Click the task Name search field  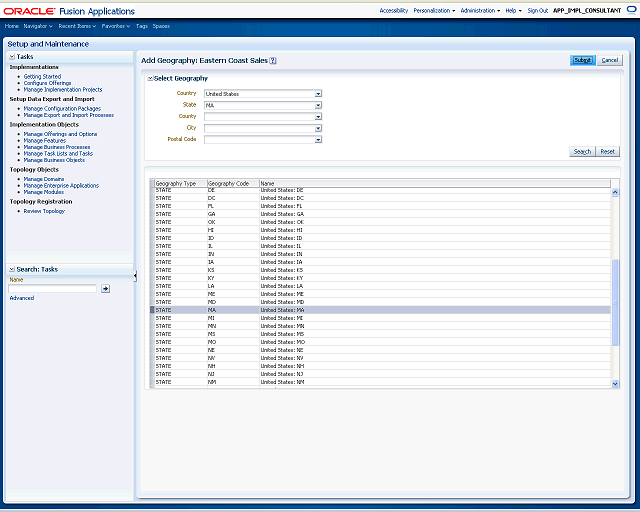tap(52, 289)
